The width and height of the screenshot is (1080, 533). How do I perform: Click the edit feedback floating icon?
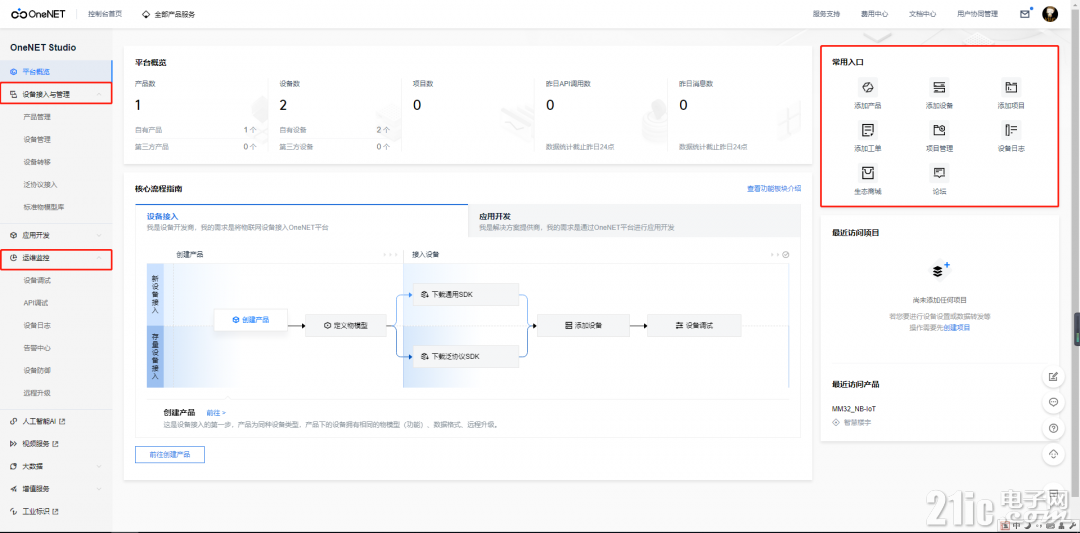[1052, 377]
